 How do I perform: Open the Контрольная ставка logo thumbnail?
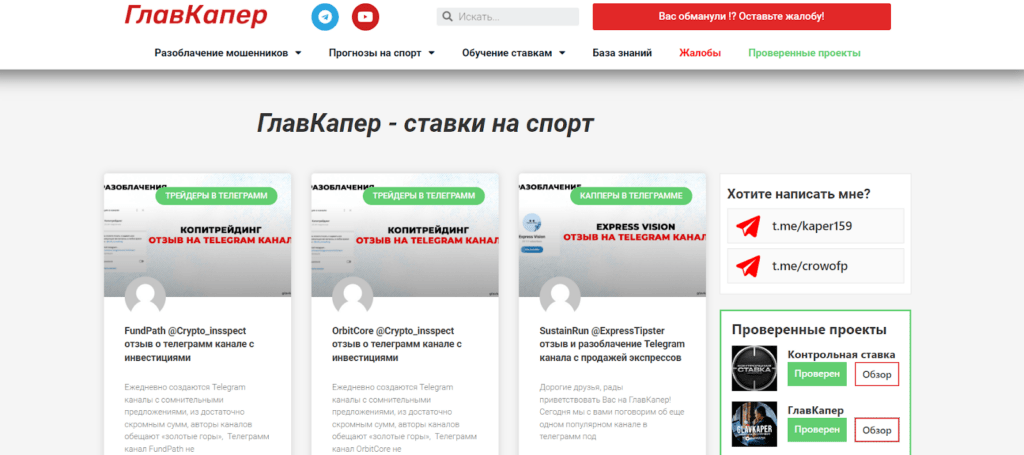coord(754,369)
